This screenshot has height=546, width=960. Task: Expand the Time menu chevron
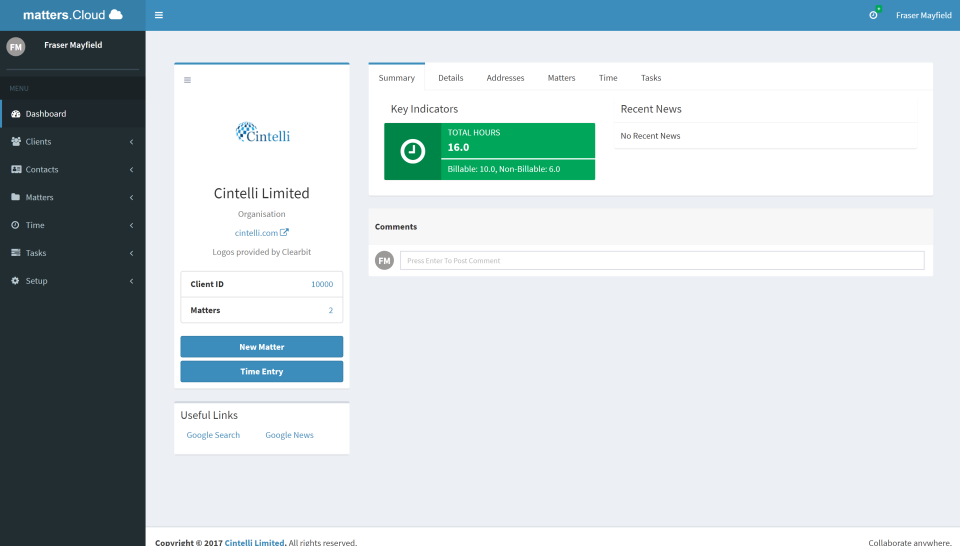click(132, 225)
